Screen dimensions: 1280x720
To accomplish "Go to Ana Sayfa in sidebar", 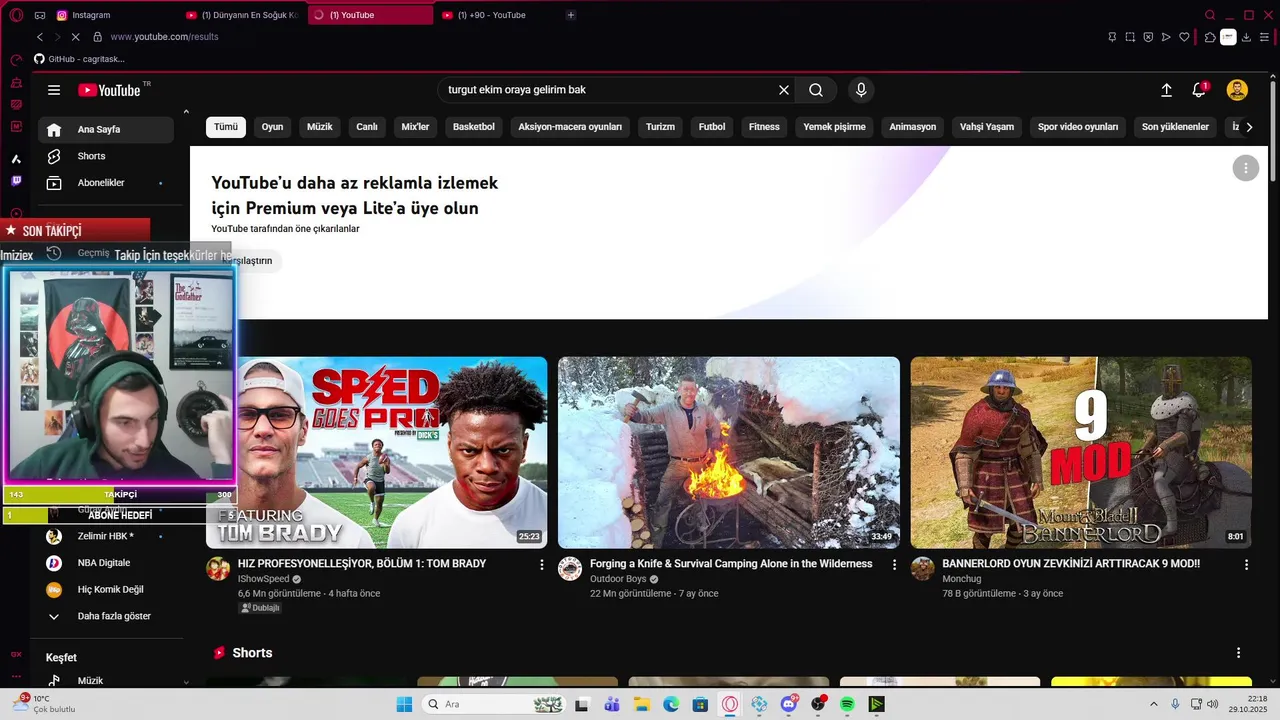I will 106,129.
